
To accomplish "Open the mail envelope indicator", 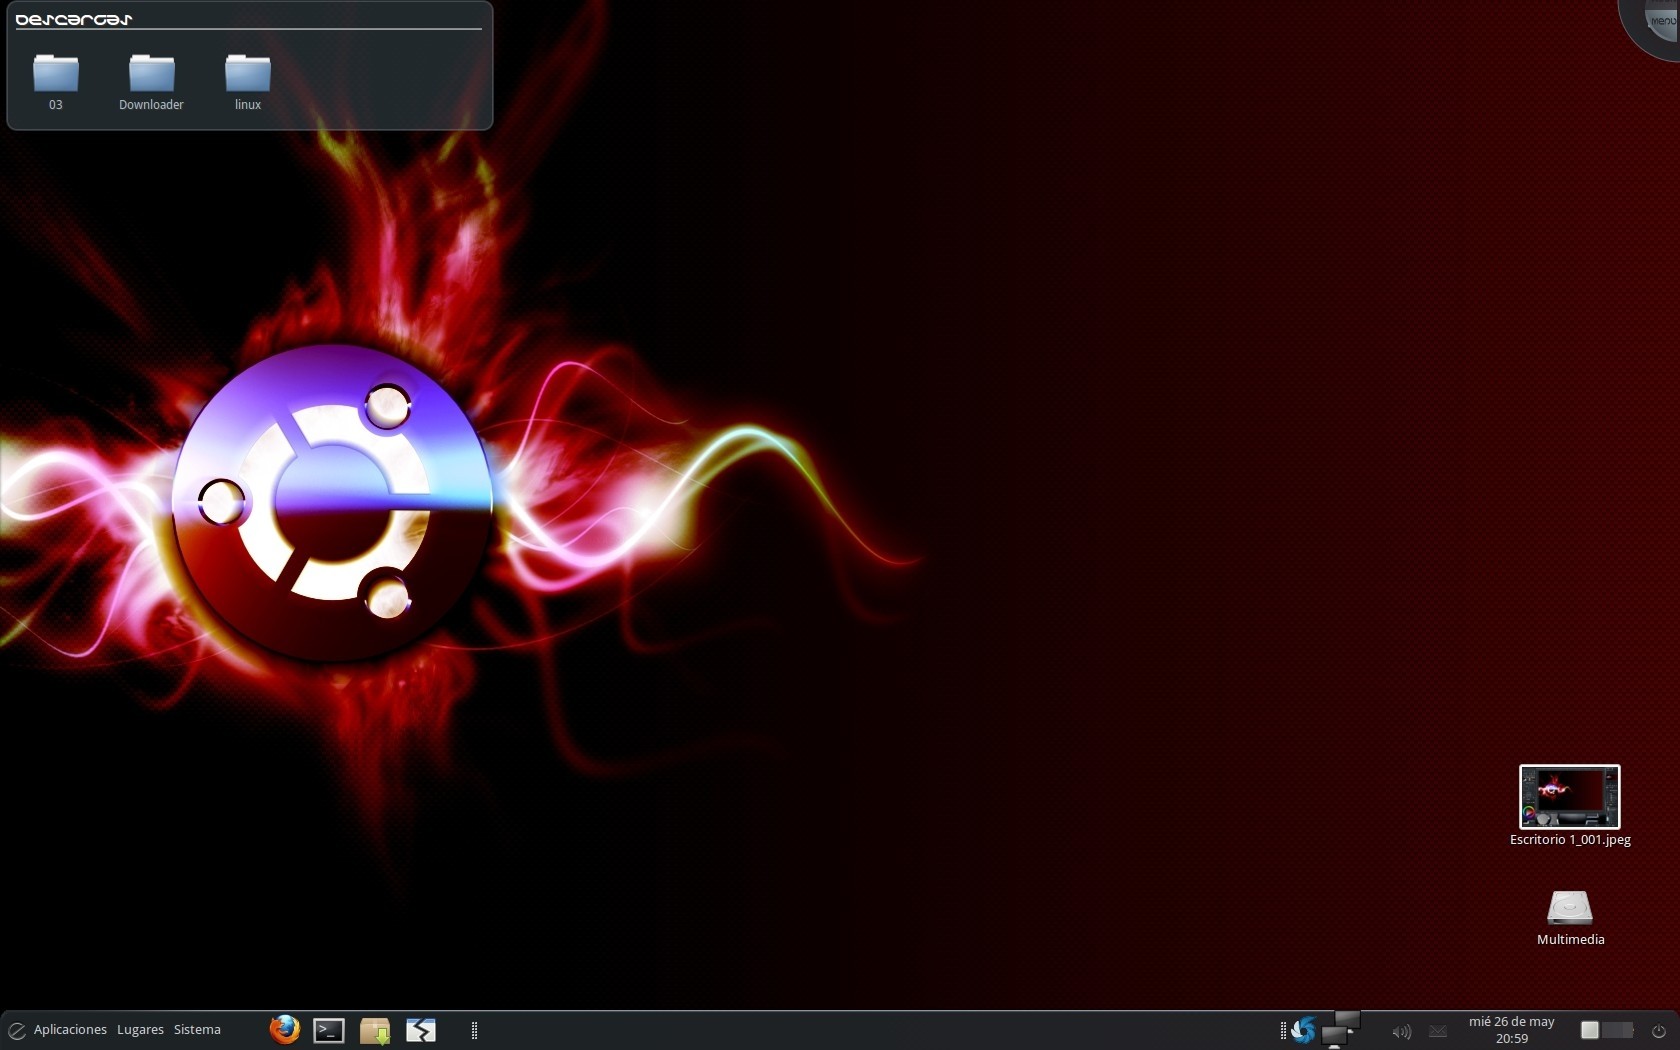I will [x=1438, y=1031].
